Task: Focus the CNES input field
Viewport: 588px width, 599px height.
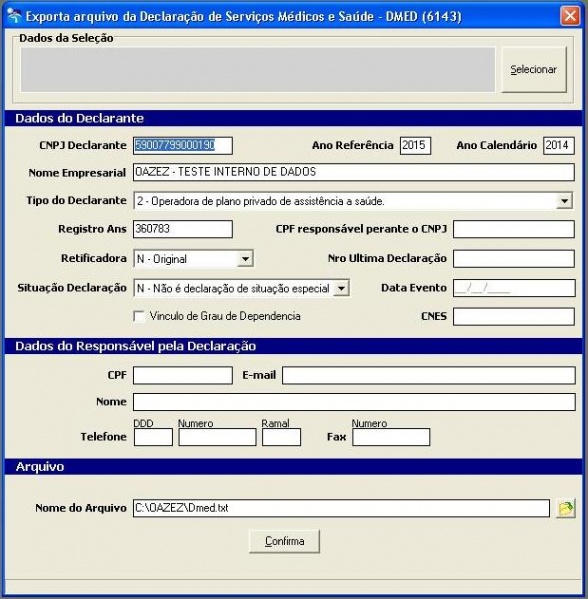Action: 514,317
